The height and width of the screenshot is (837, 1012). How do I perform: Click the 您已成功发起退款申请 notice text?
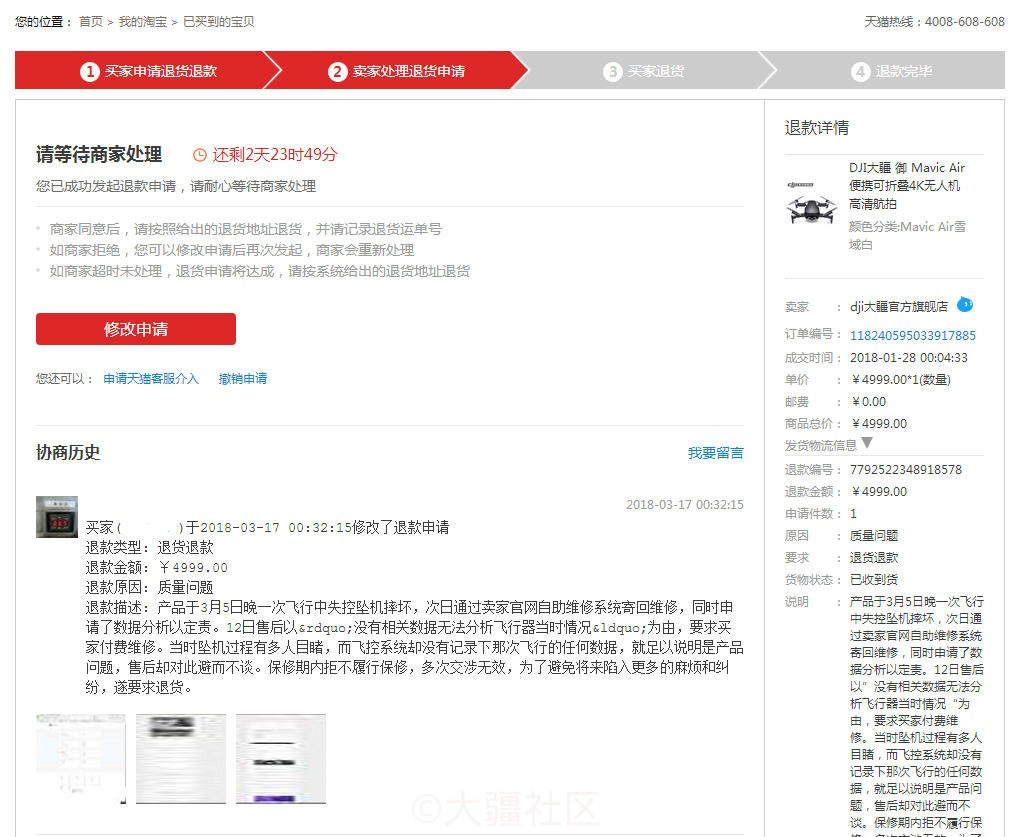(x=176, y=187)
